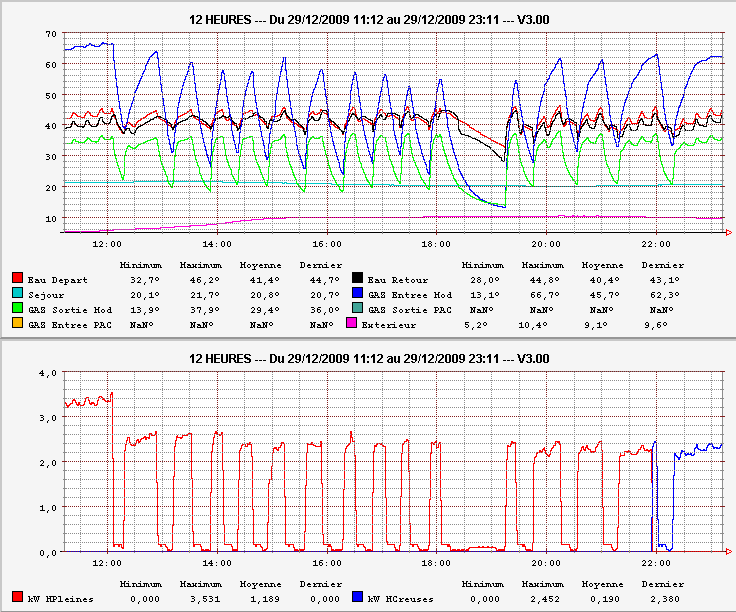Click the temperature chart title text
The image size is (736, 612).
tap(368, 19)
